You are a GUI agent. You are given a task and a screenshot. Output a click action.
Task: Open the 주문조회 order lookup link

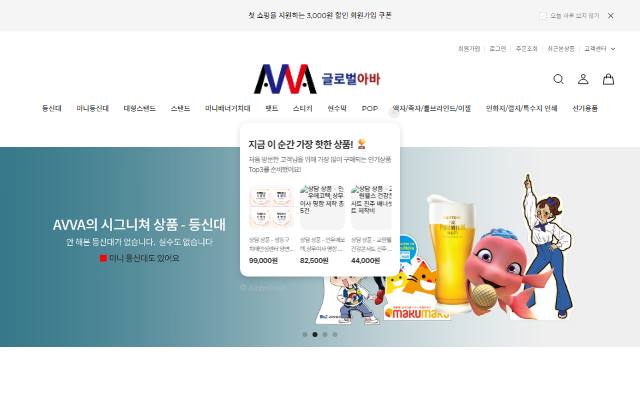click(x=527, y=49)
